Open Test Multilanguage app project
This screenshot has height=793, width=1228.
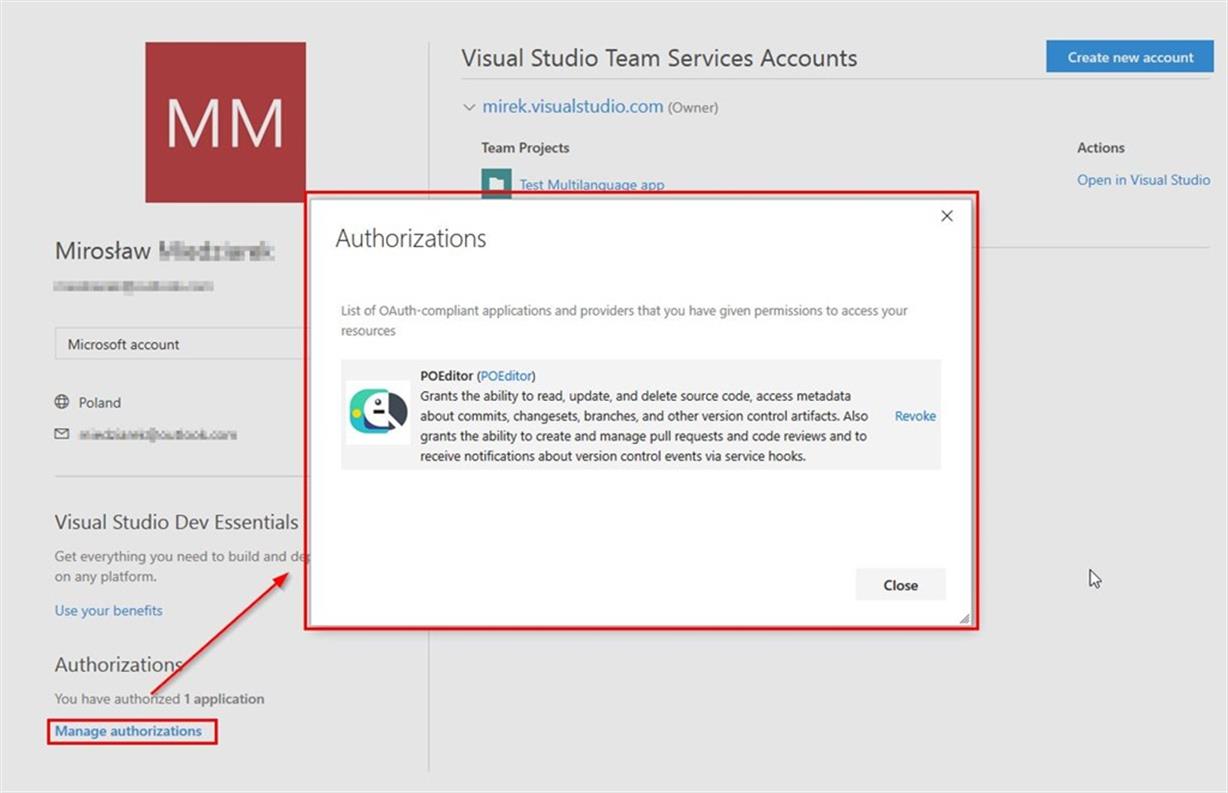click(590, 185)
